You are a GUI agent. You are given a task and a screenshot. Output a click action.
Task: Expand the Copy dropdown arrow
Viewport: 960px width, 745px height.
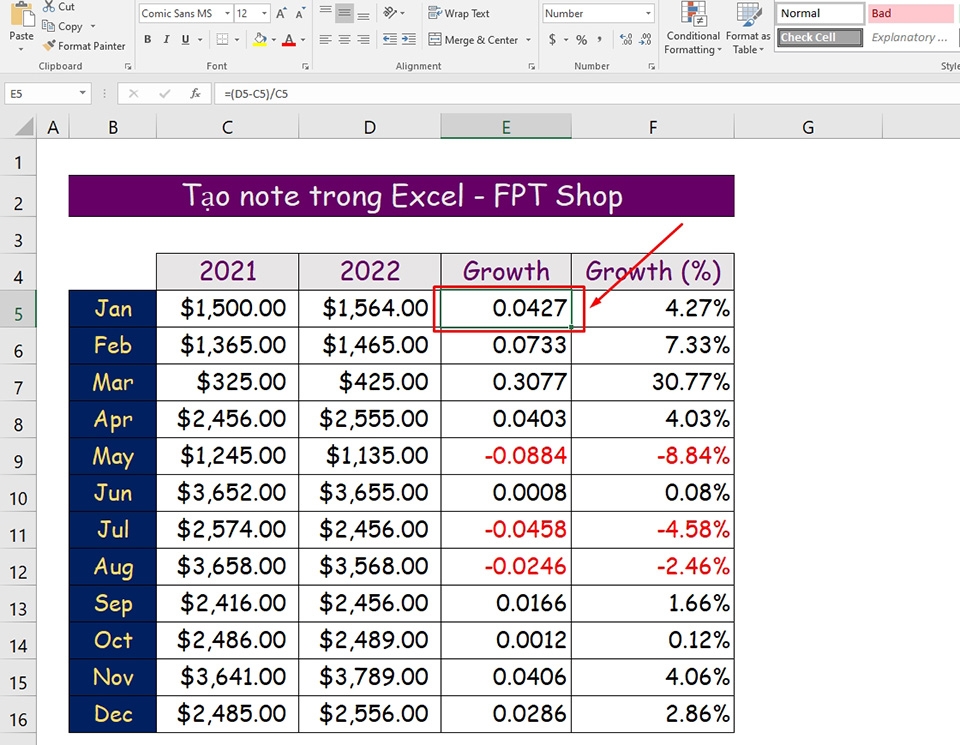coord(93,26)
